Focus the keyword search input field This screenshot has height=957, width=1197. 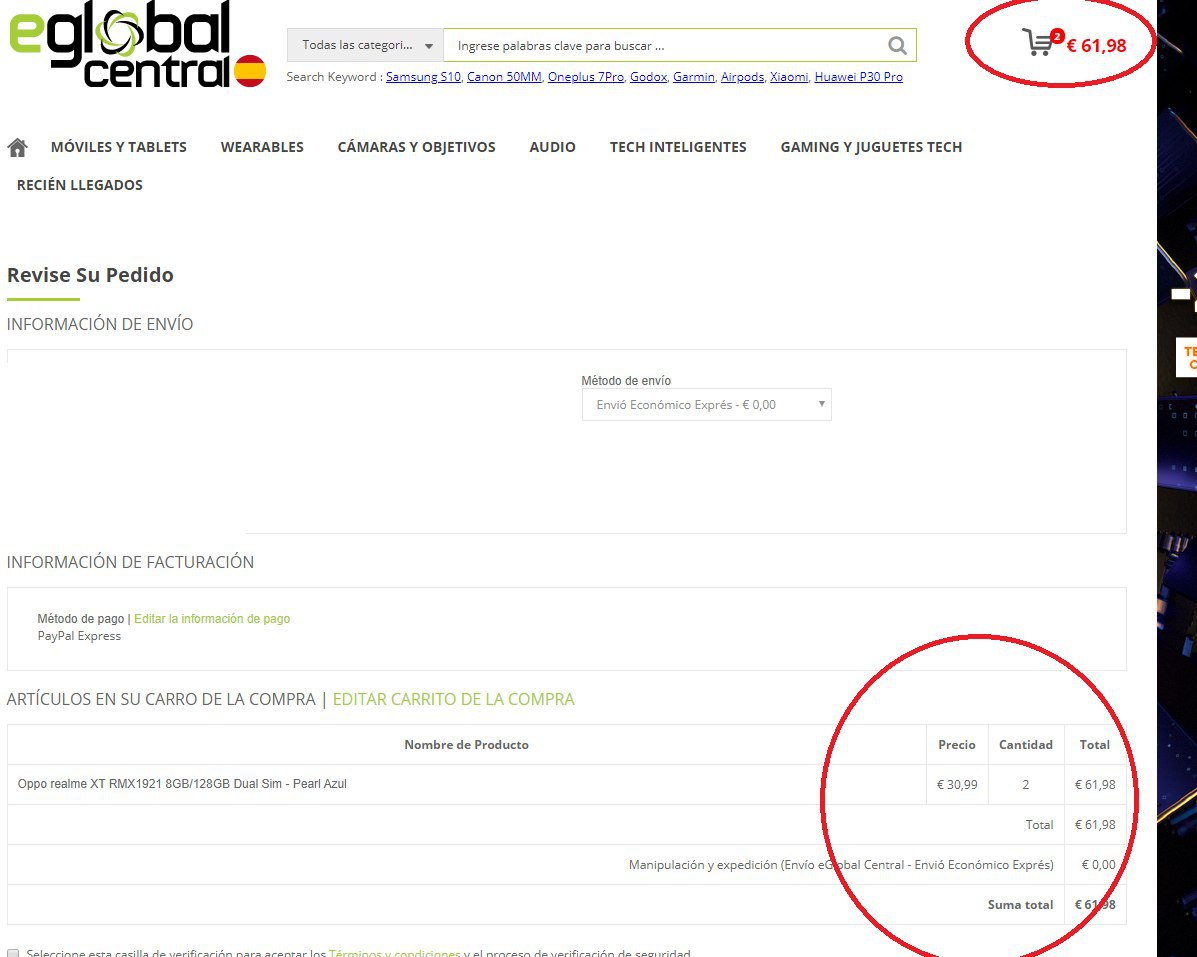click(664, 46)
